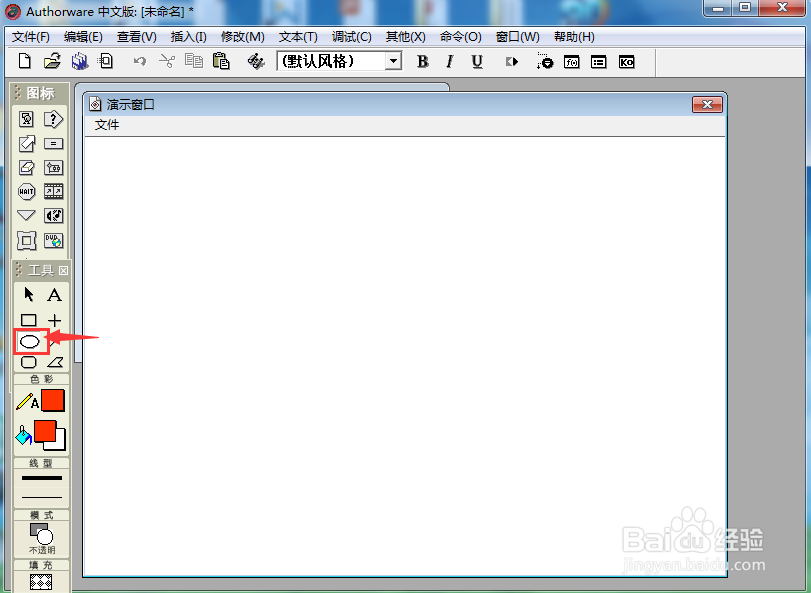Close the 演示窗口 presentation window
Image resolution: width=811 pixels, height=593 pixels.
[x=707, y=104]
